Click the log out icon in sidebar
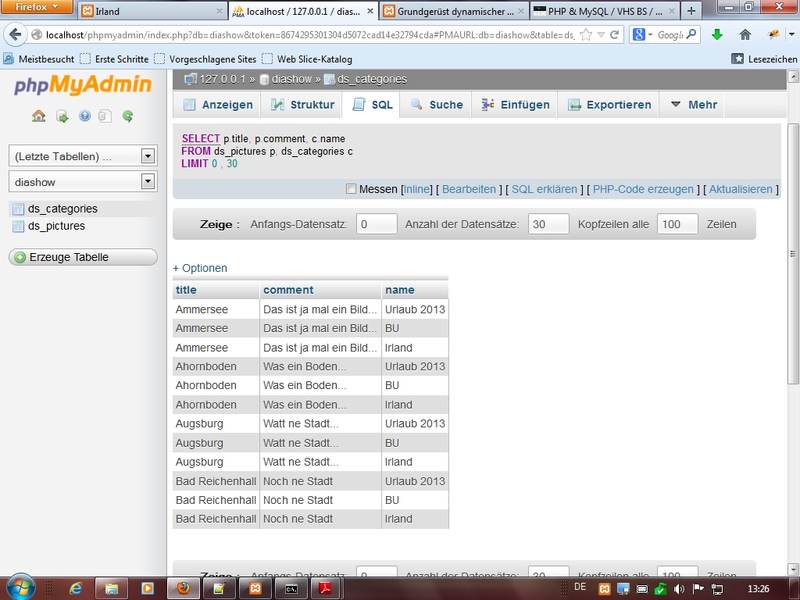Image resolution: width=800 pixels, height=600 pixels. (62, 117)
